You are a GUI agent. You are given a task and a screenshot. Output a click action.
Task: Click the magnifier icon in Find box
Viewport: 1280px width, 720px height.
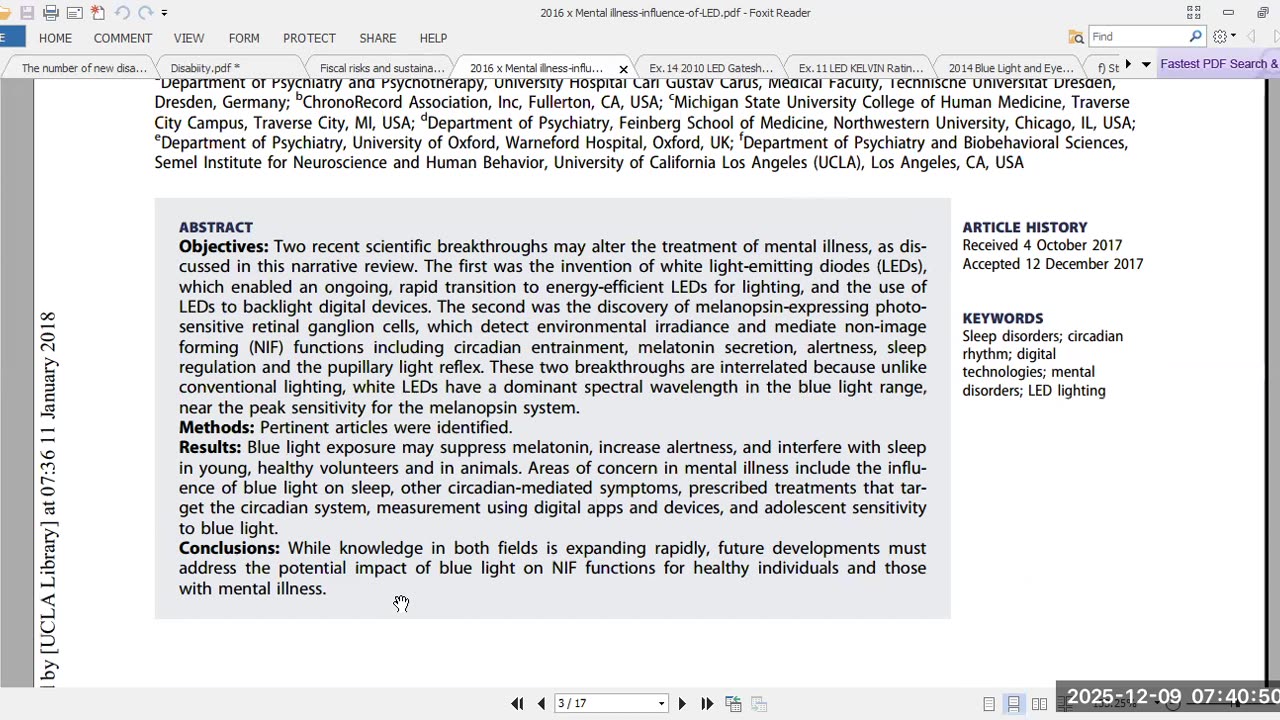tap(1195, 37)
